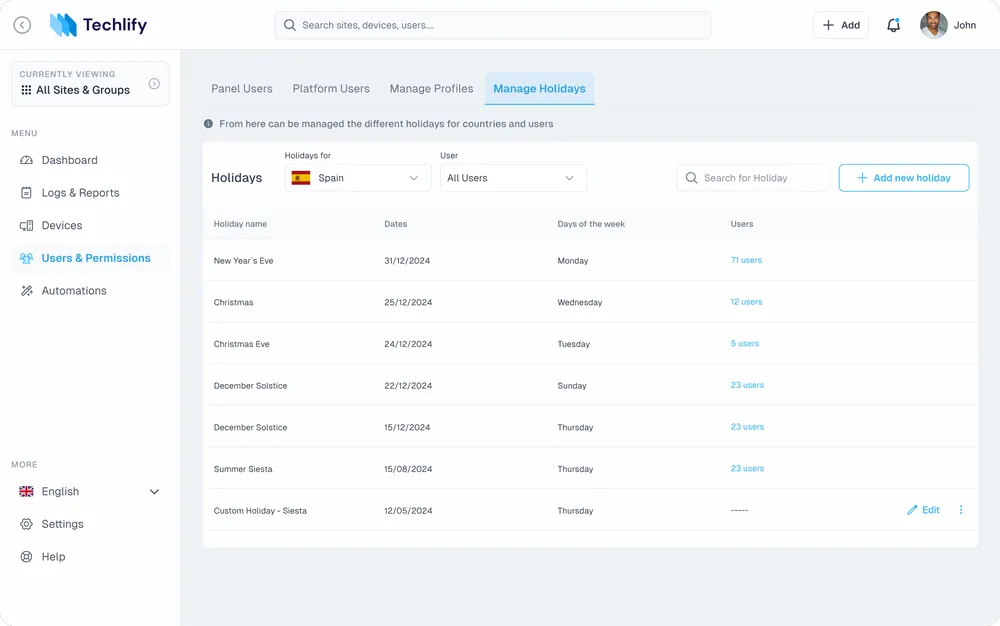Switch to Platform Users tab
The width and height of the screenshot is (1000, 626).
pos(331,89)
